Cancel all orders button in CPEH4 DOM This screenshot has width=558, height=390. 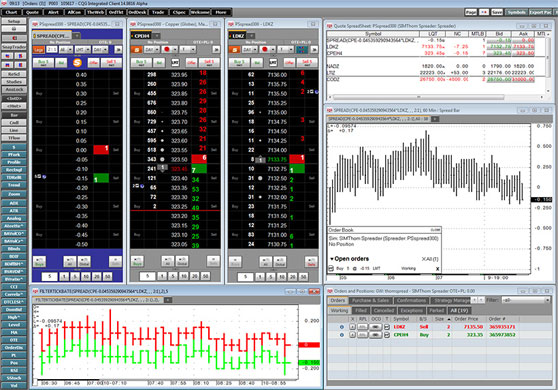click(x=168, y=262)
